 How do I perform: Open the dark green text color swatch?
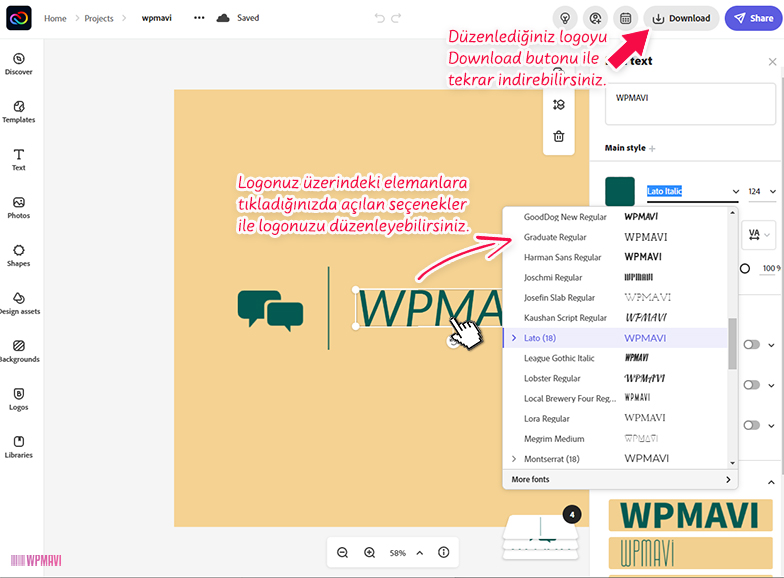point(620,192)
